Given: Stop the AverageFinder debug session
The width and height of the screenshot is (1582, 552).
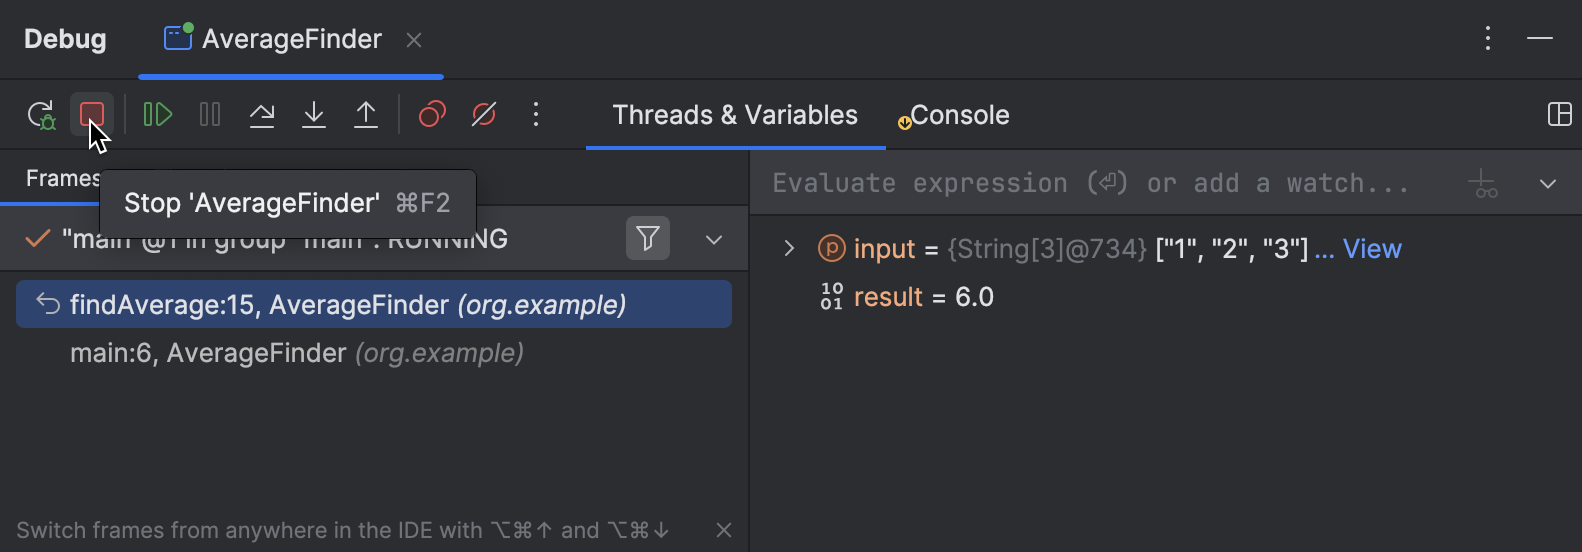Looking at the screenshot, I should 92,114.
